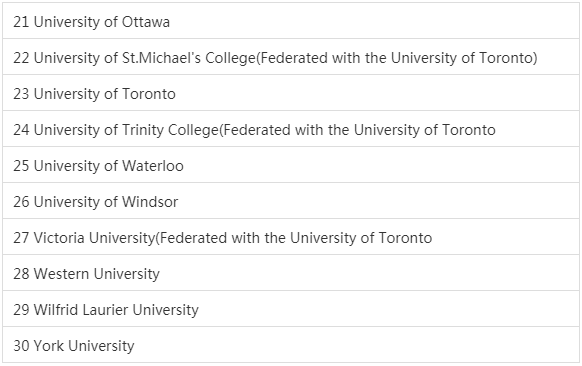Click the parenthetical Federated text in row 22
This screenshot has height=366, width=582.
[396, 58]
